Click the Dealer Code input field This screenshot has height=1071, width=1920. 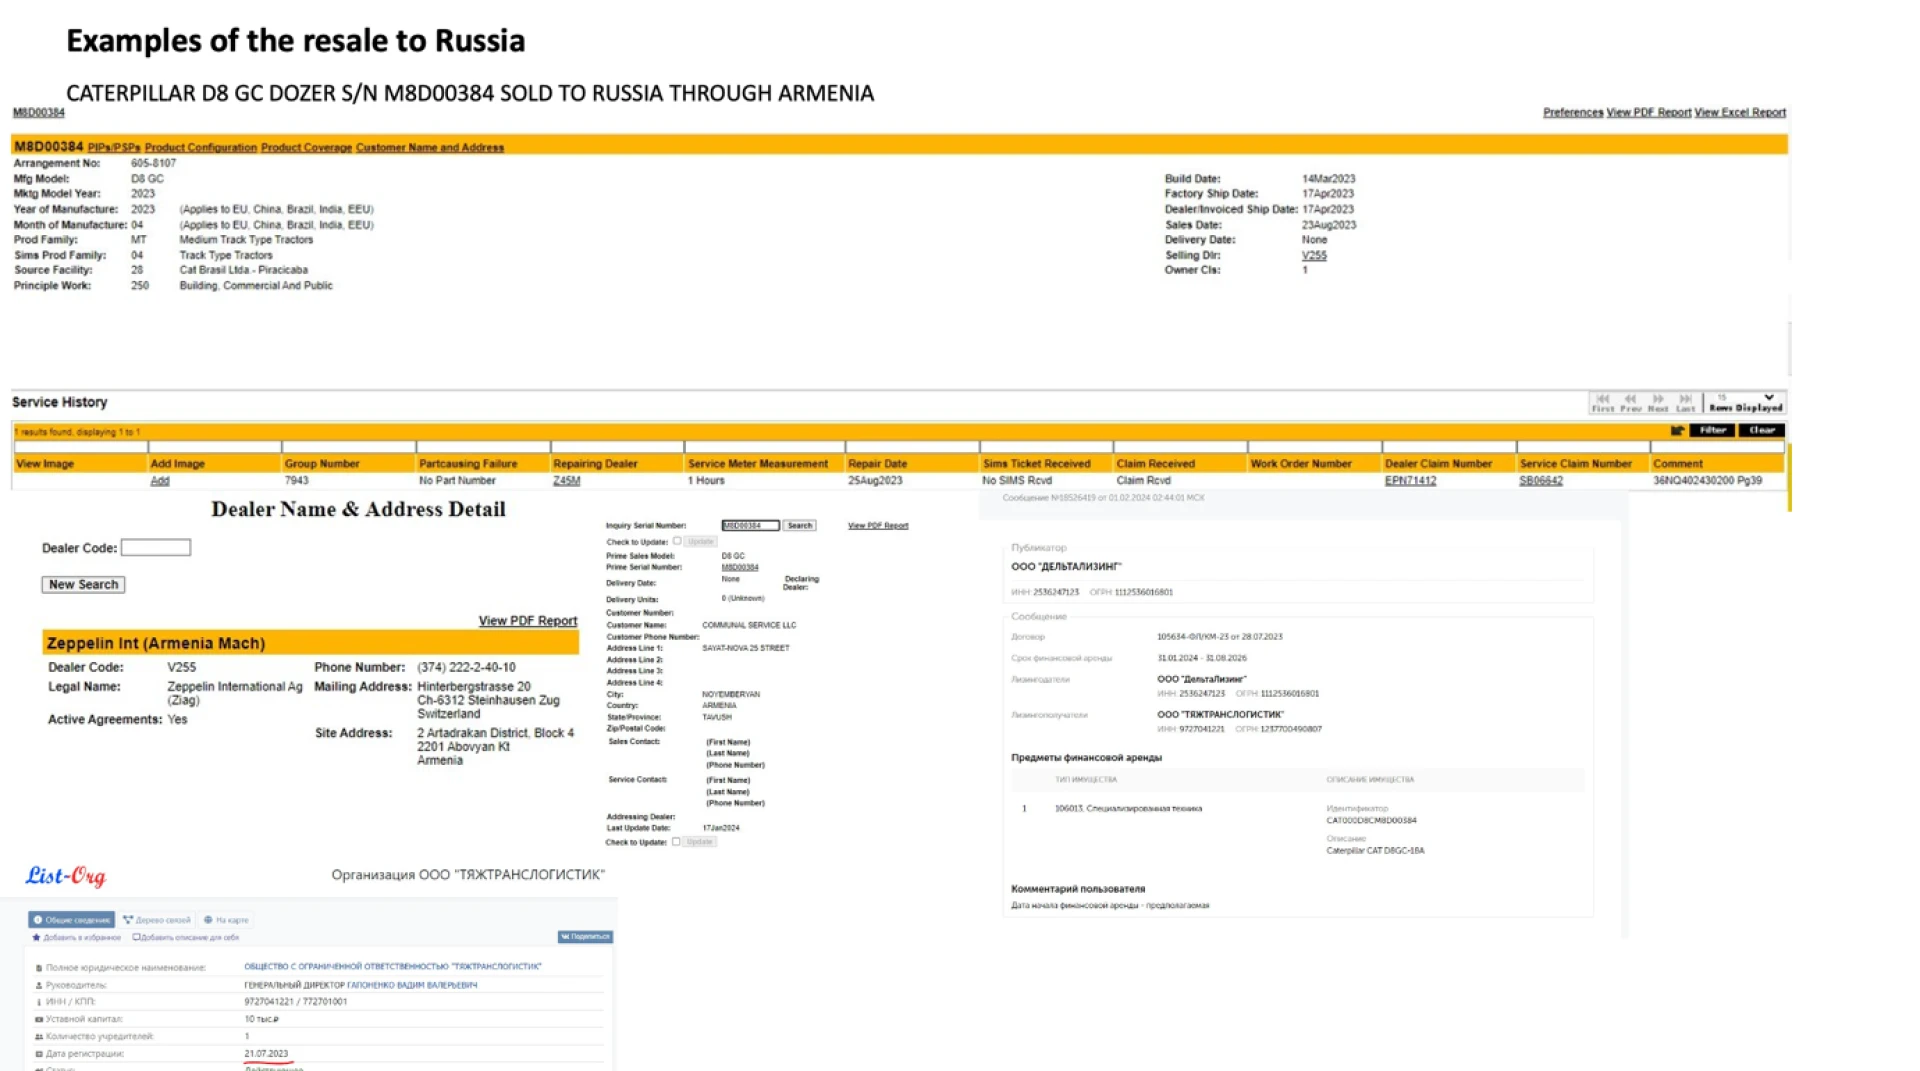[x=156, y=548]
